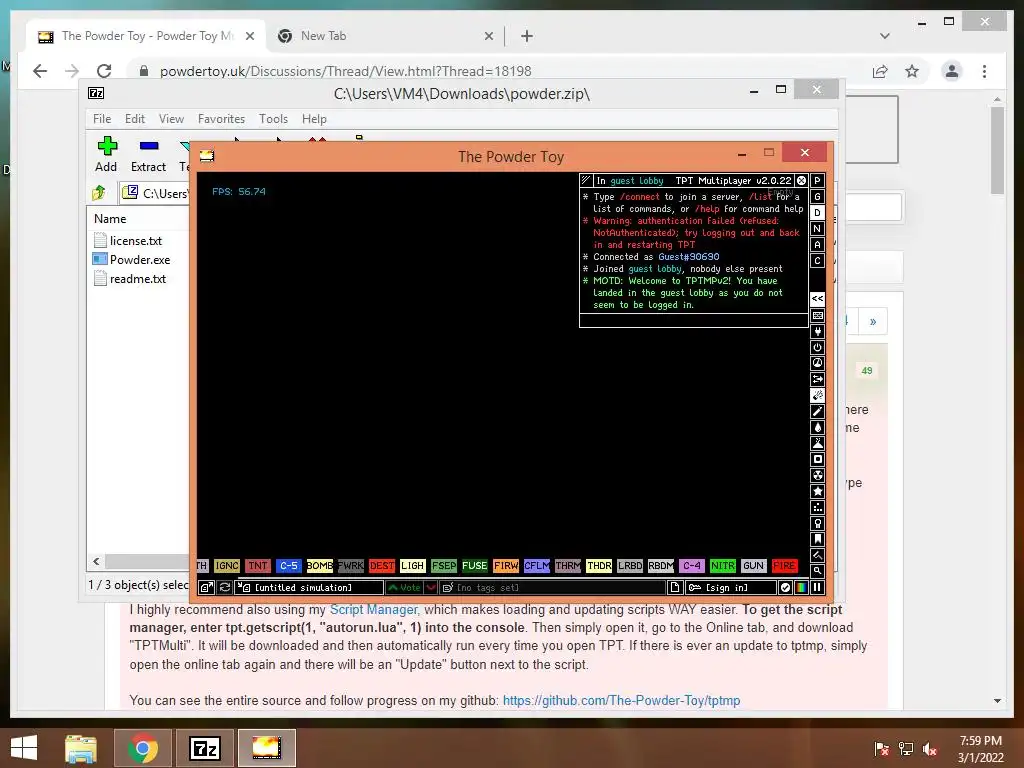Open render options (rainbow color icon)

(801, 587)
